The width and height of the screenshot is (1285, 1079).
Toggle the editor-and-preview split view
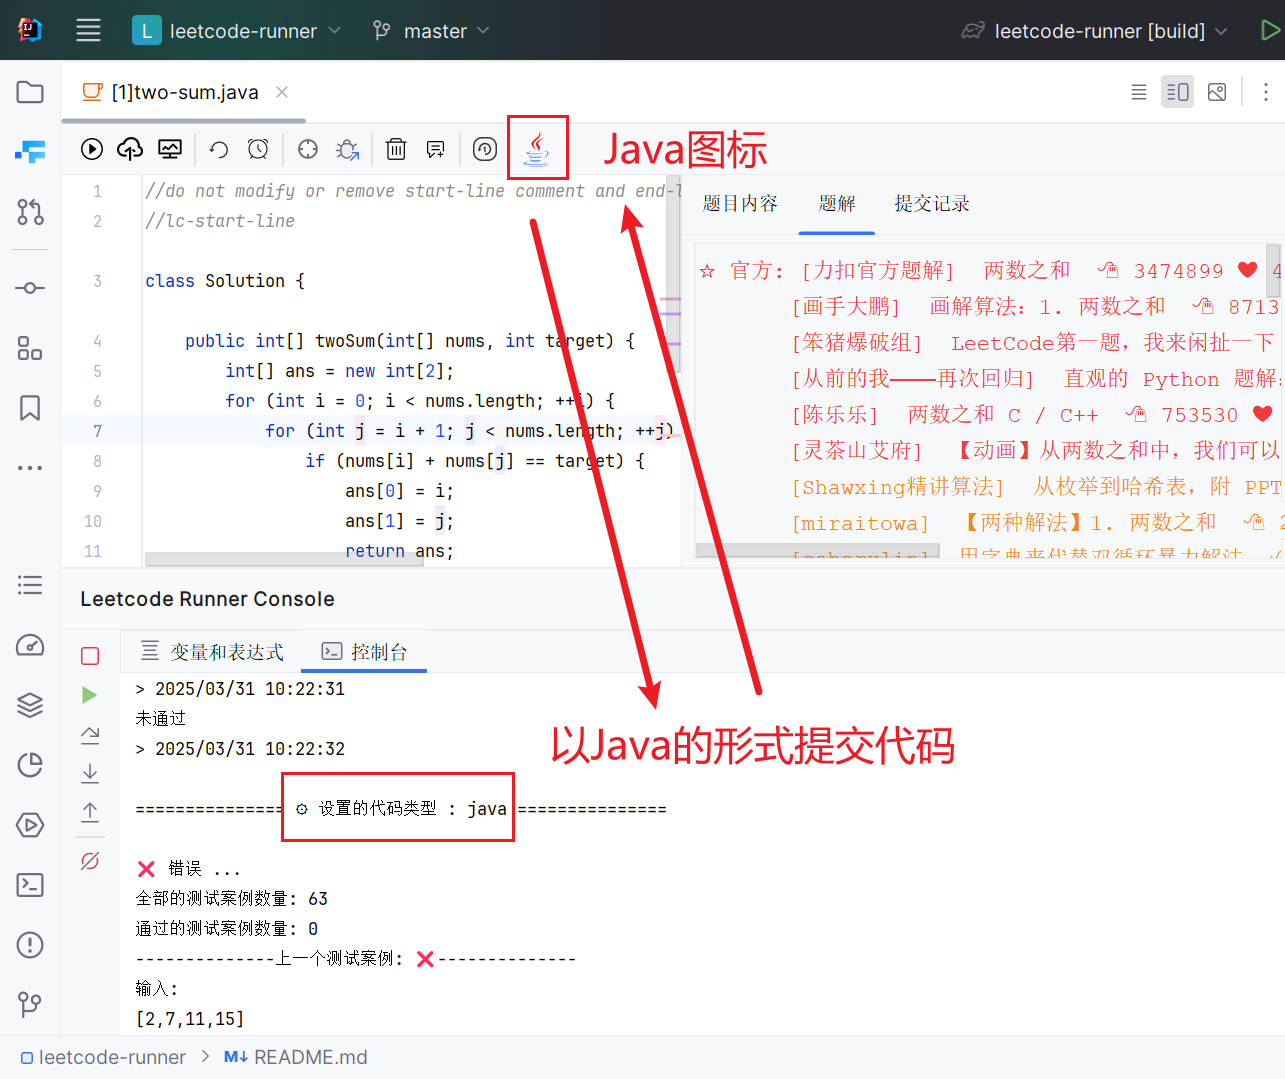point(1177,92)
